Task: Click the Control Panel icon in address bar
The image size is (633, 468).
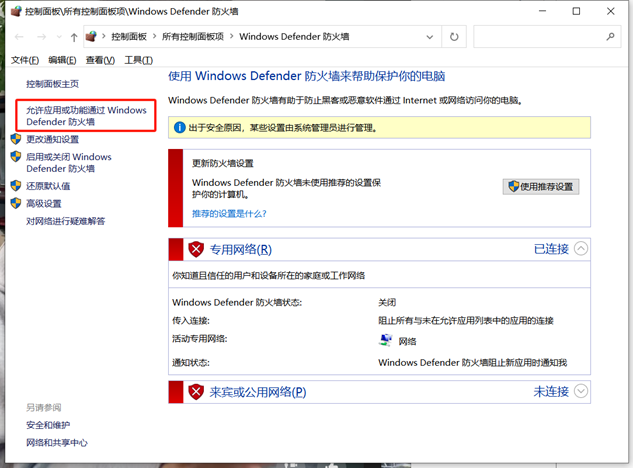Action: pyautogui.click(x=91, y=36)
